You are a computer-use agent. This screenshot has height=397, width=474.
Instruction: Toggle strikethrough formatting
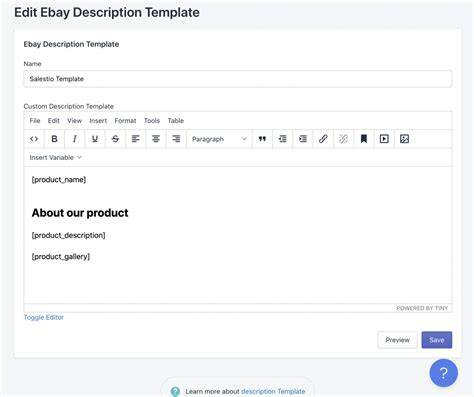(x=115, y=139)
